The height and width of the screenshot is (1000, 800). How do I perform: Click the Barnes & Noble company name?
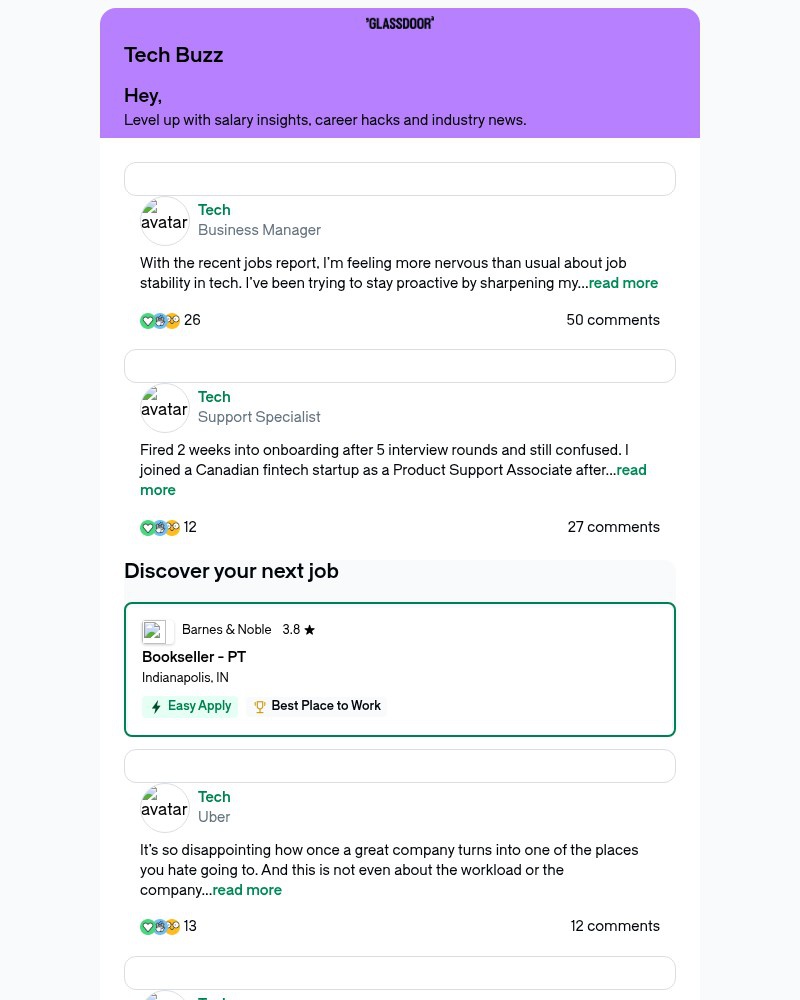tap(227, 630)
